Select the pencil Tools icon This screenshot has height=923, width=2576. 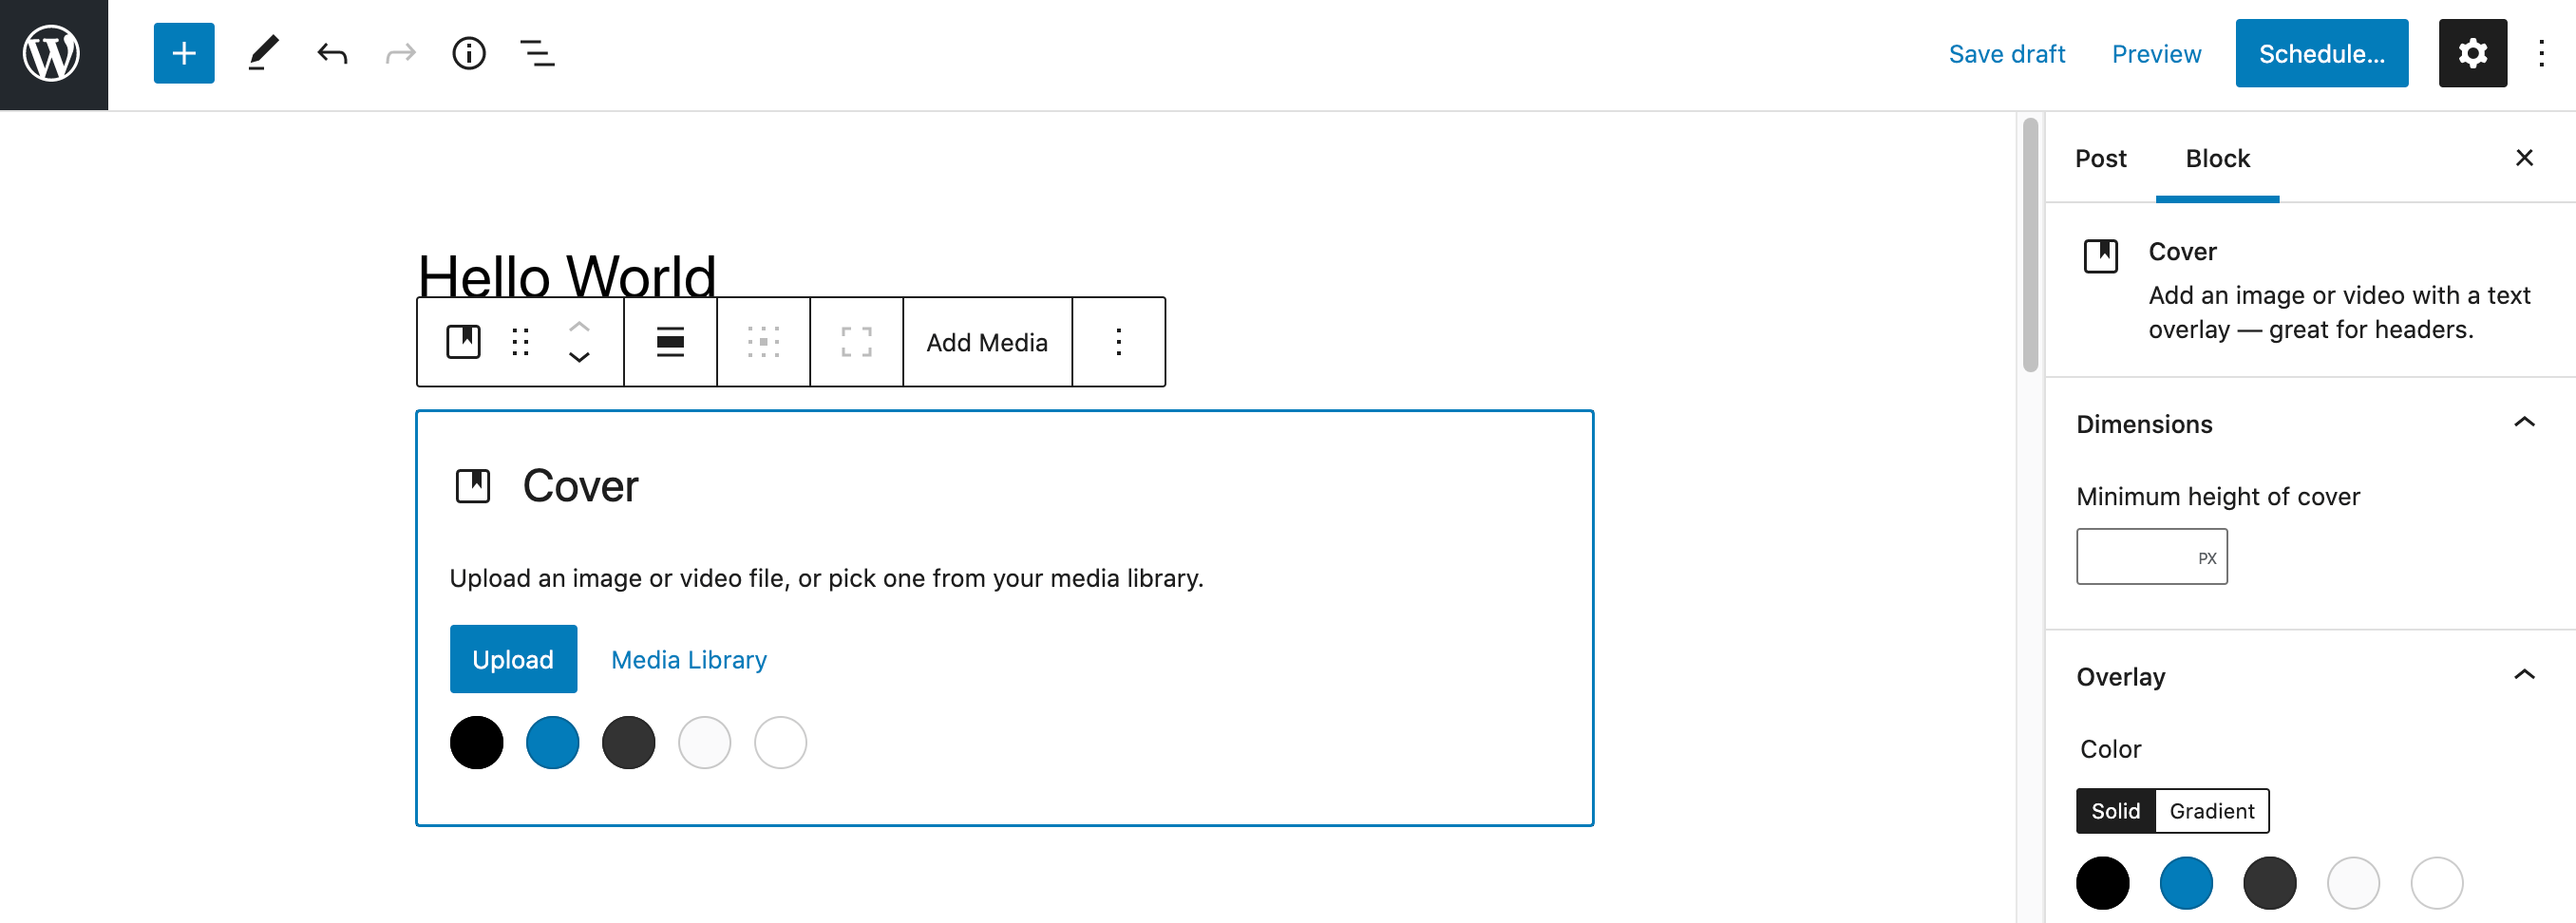[263, 54]
